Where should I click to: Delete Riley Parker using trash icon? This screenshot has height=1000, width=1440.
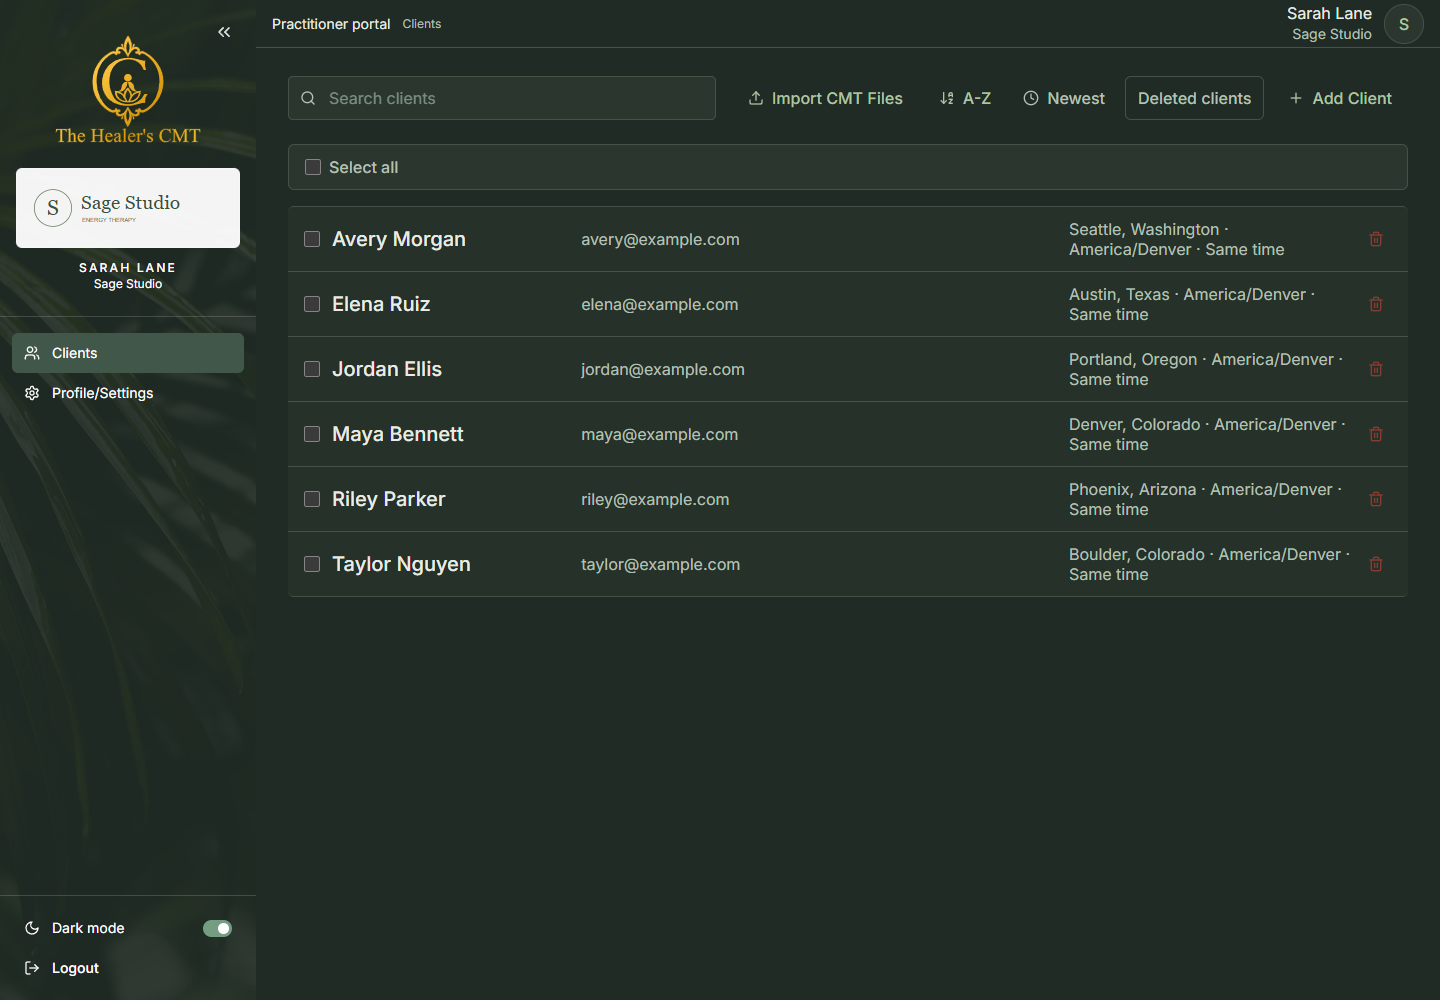(x=1376, y=499)
